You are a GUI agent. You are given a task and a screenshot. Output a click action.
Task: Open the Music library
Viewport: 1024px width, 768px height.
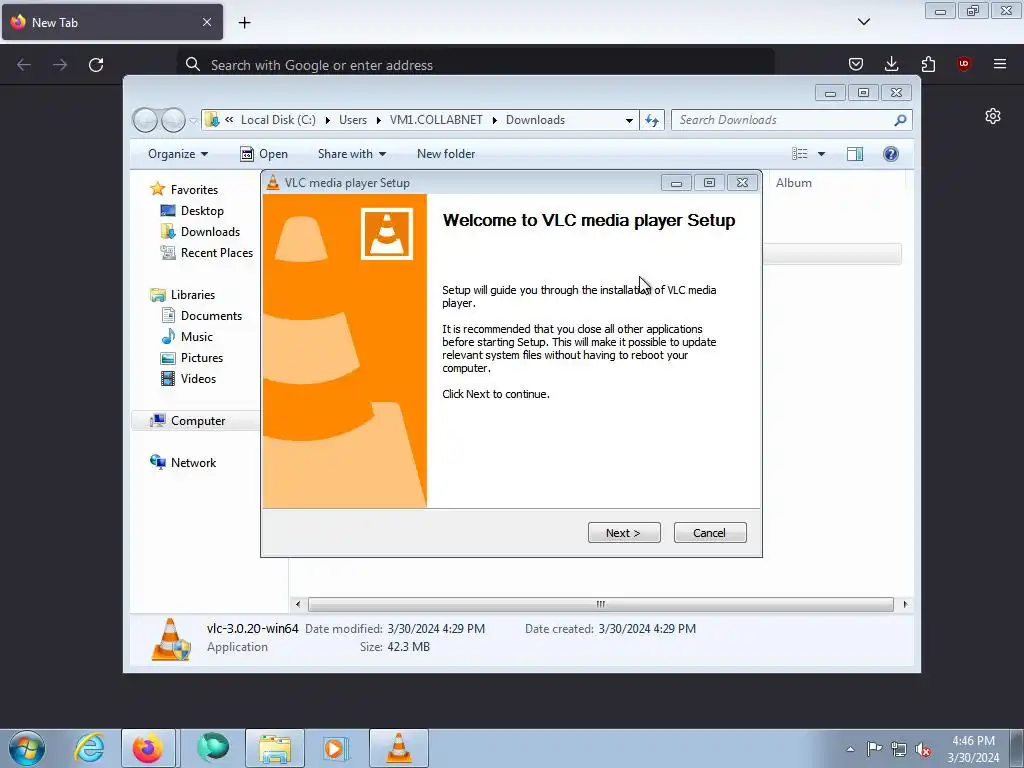[x=197, y=337]
